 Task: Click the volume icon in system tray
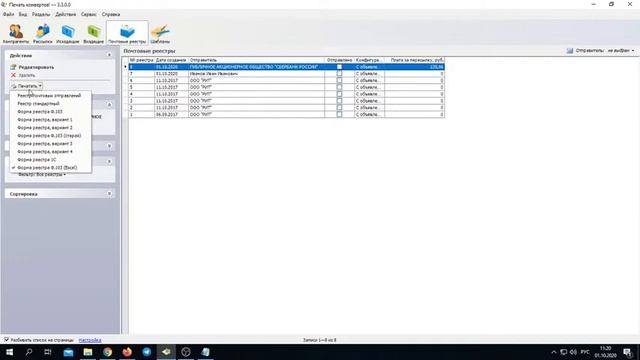tap(573, 352)
